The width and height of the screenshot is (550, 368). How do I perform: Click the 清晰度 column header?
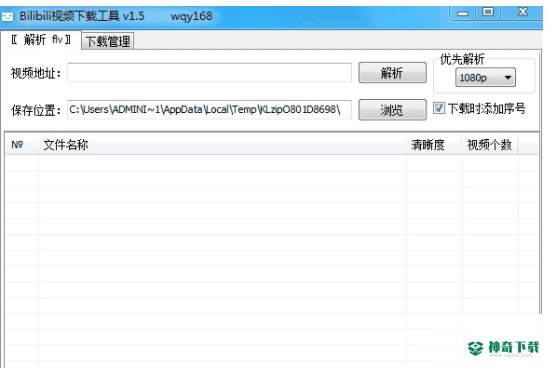point(434,144)
